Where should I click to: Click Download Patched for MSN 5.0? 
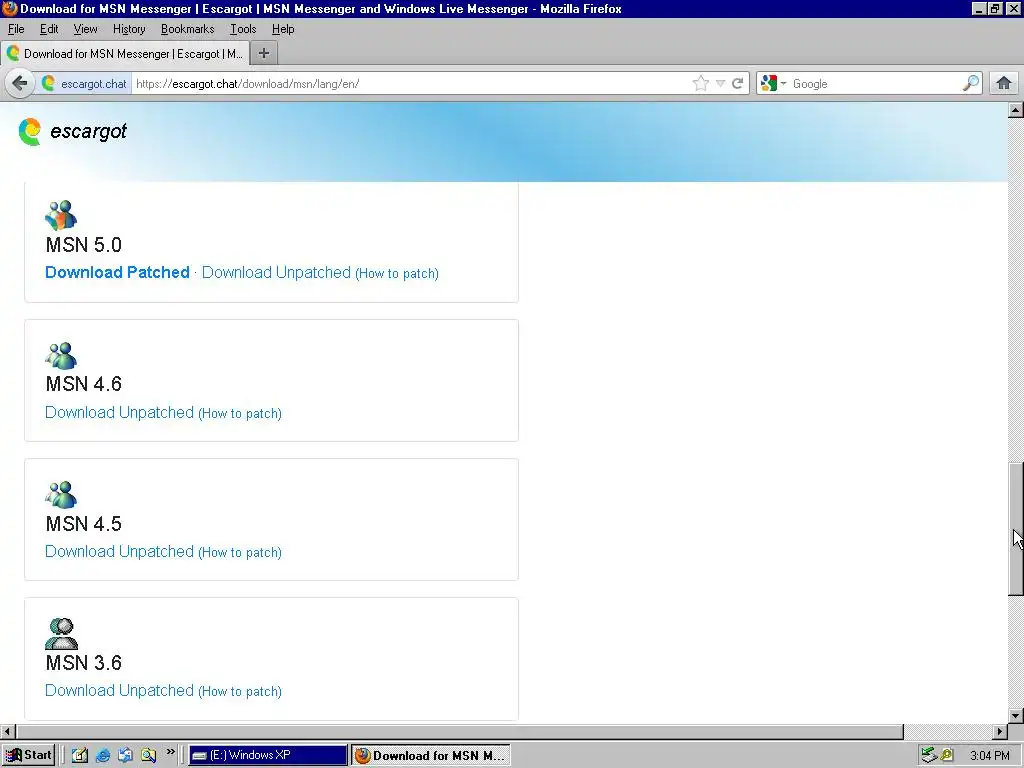118,272
